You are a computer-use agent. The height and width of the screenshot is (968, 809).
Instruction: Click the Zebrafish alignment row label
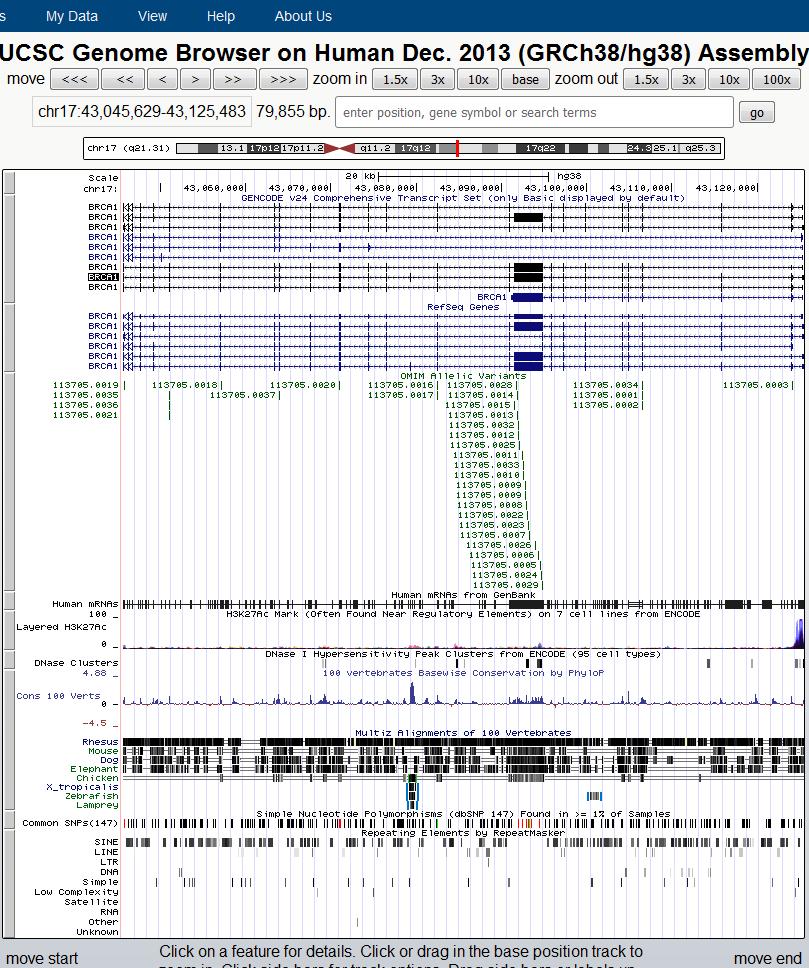click(x=91, y=796)
